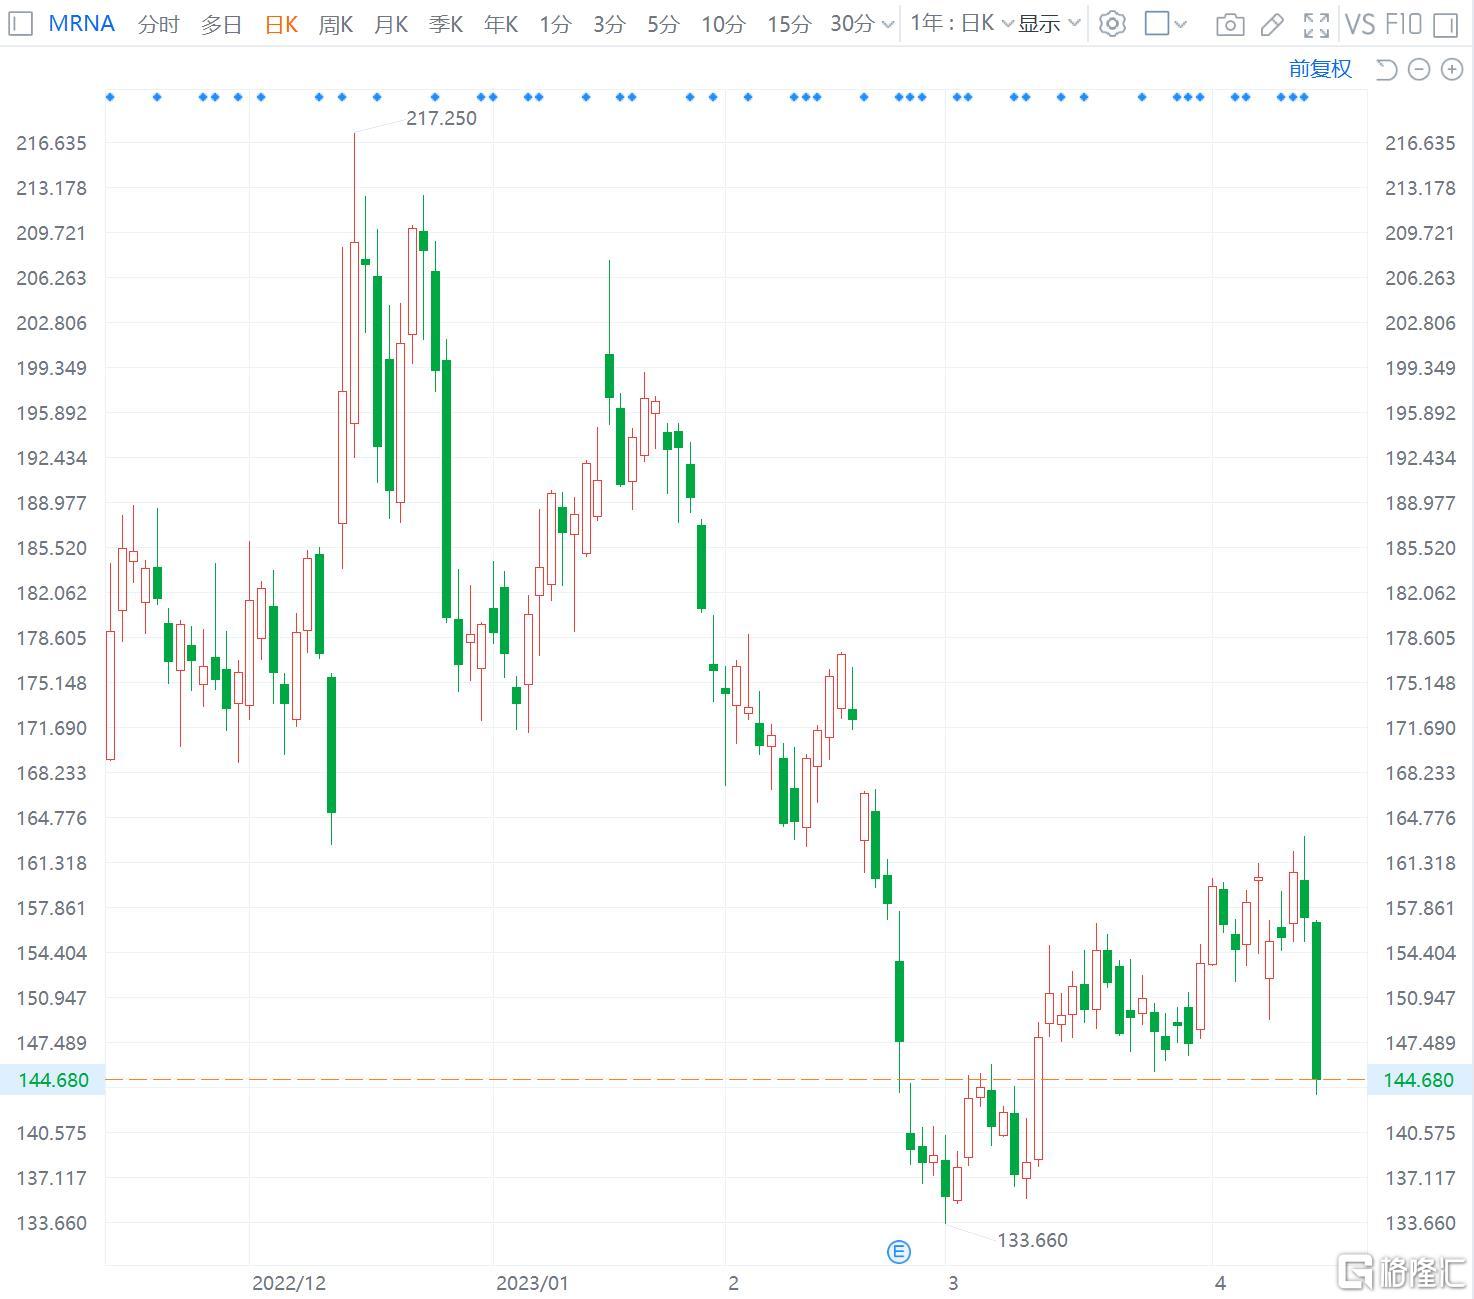Image resolution: width=1474 pixels, height=1299 pixels.
Task: Click the latest green candlestick near 144.680
Action: [1317, 1000]
